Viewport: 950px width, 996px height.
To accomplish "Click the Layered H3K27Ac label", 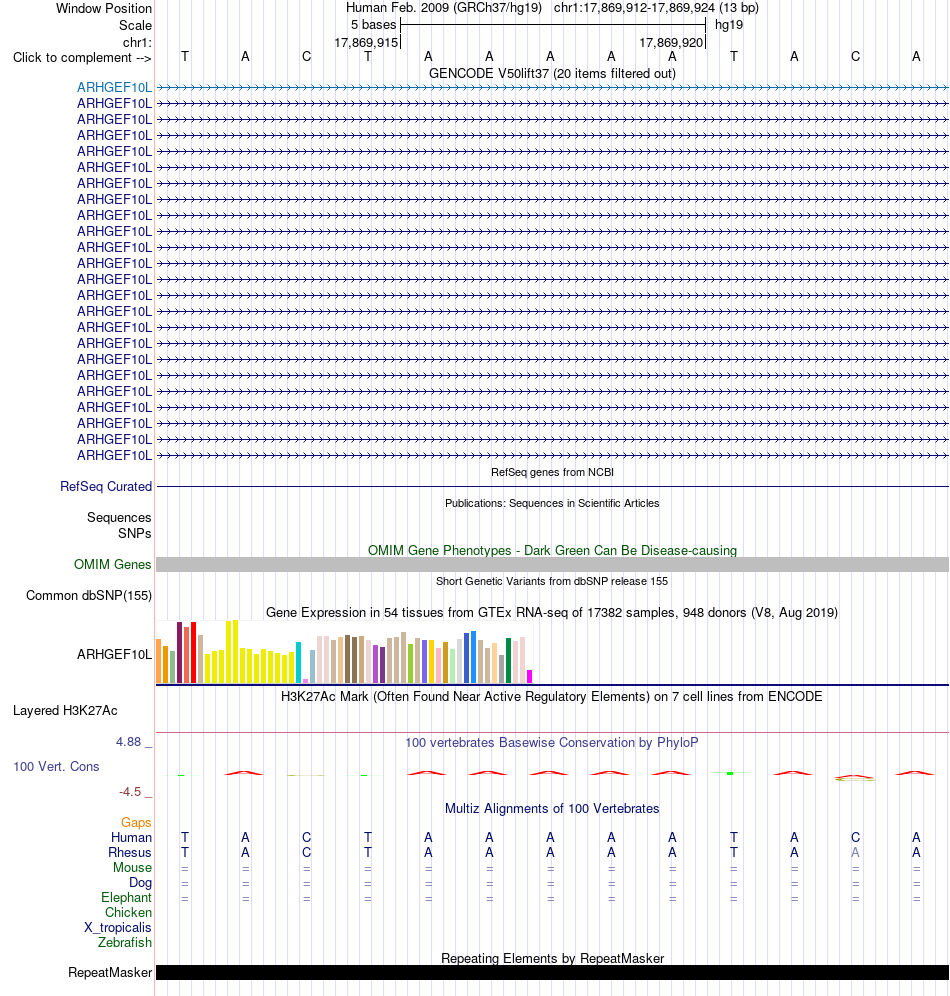I will pyautogui.click(x=65, y=711).
